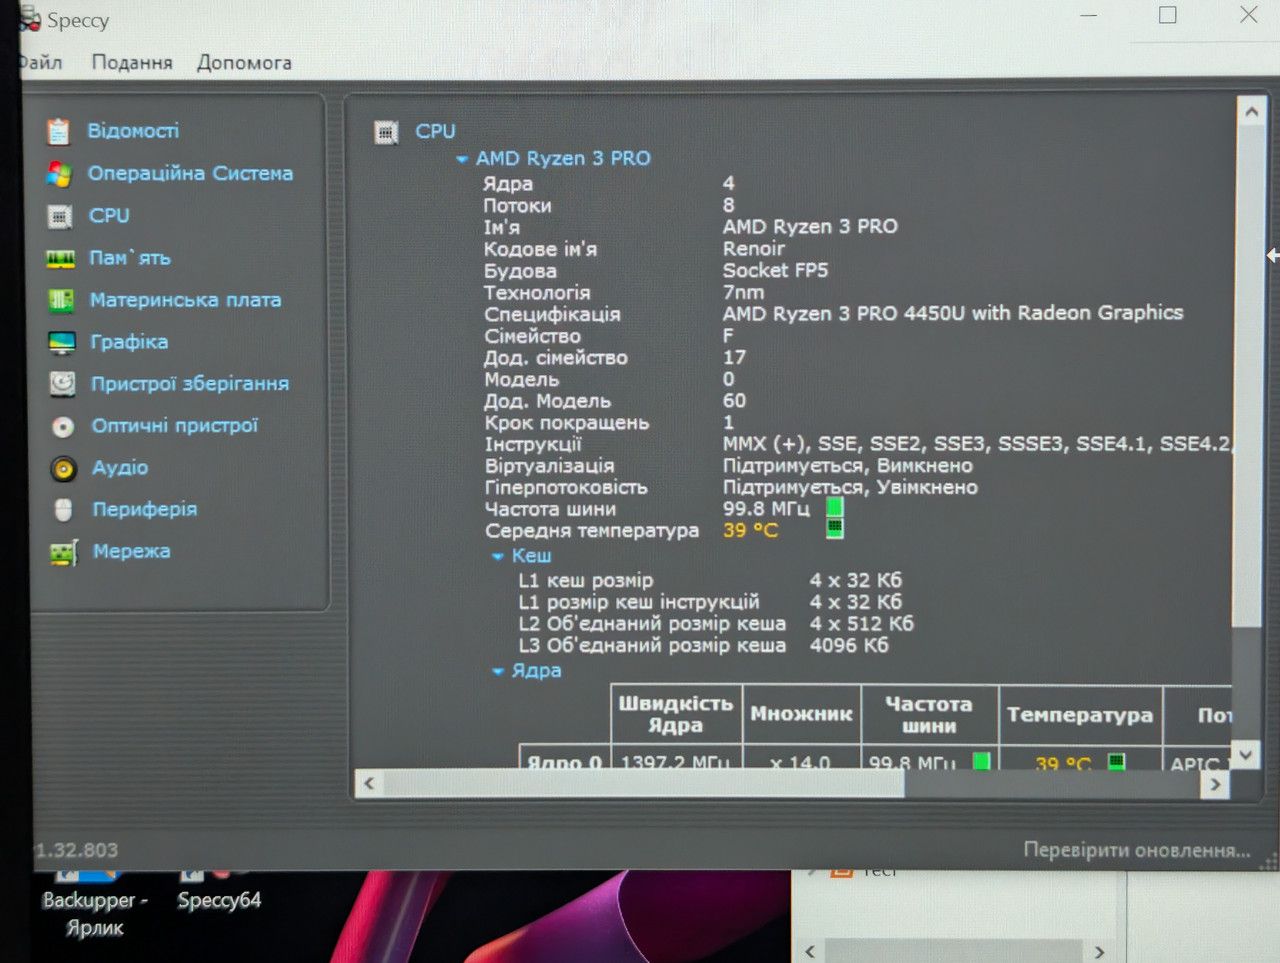Collapse the Кеш section
Image resolution: width=1280 pixels, height=963 pixels.
click(x=498, y=557)
